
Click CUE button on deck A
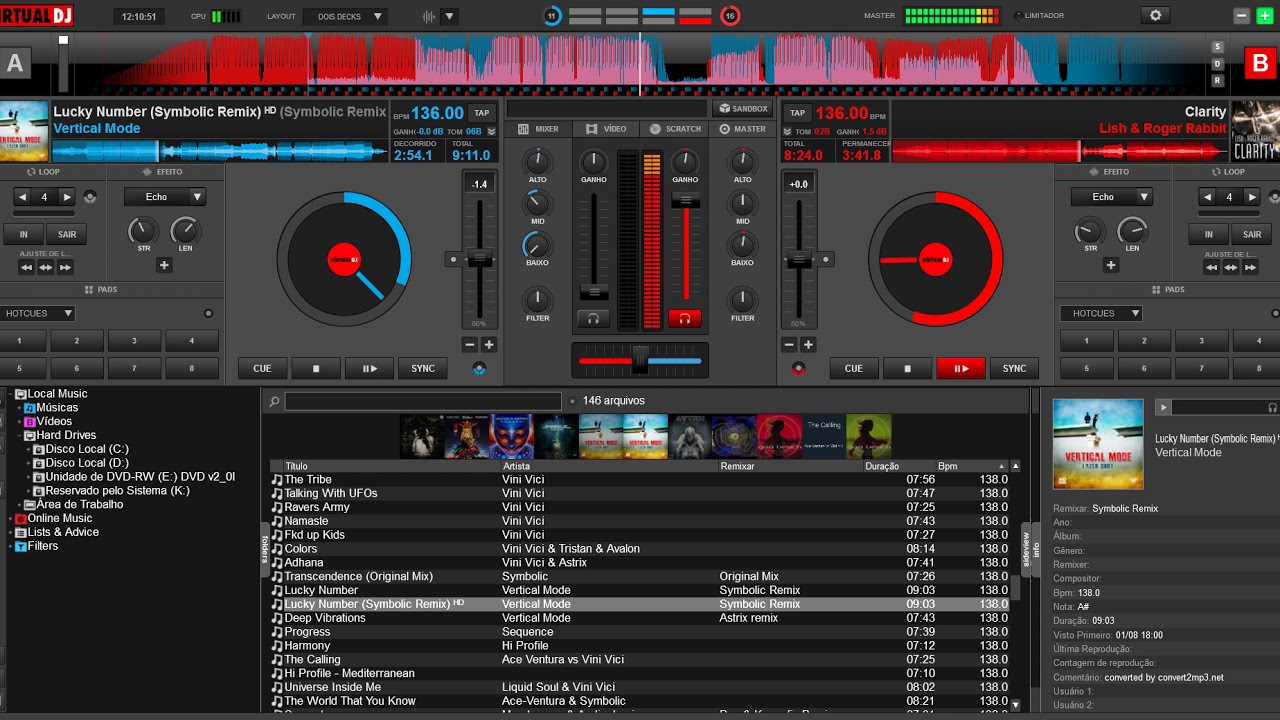(262, 368)
